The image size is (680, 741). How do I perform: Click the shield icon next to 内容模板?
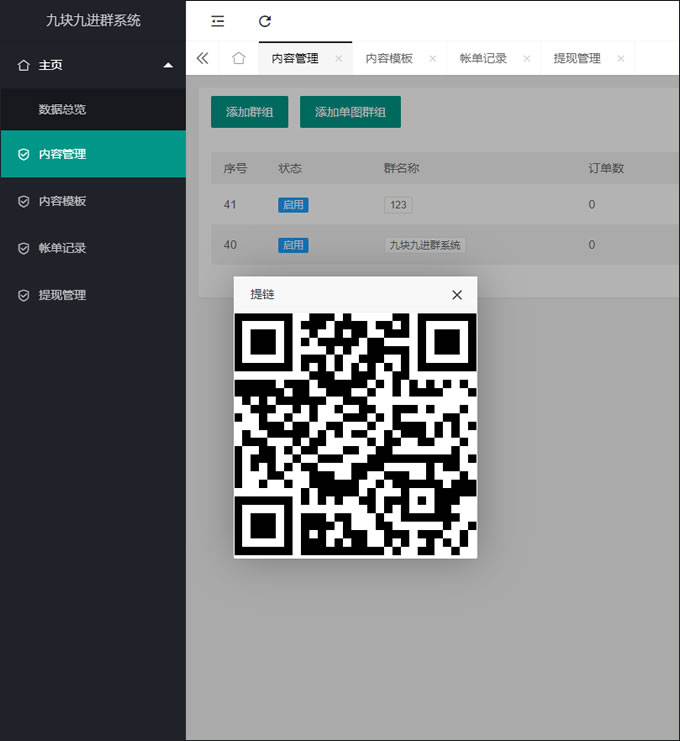24,202
